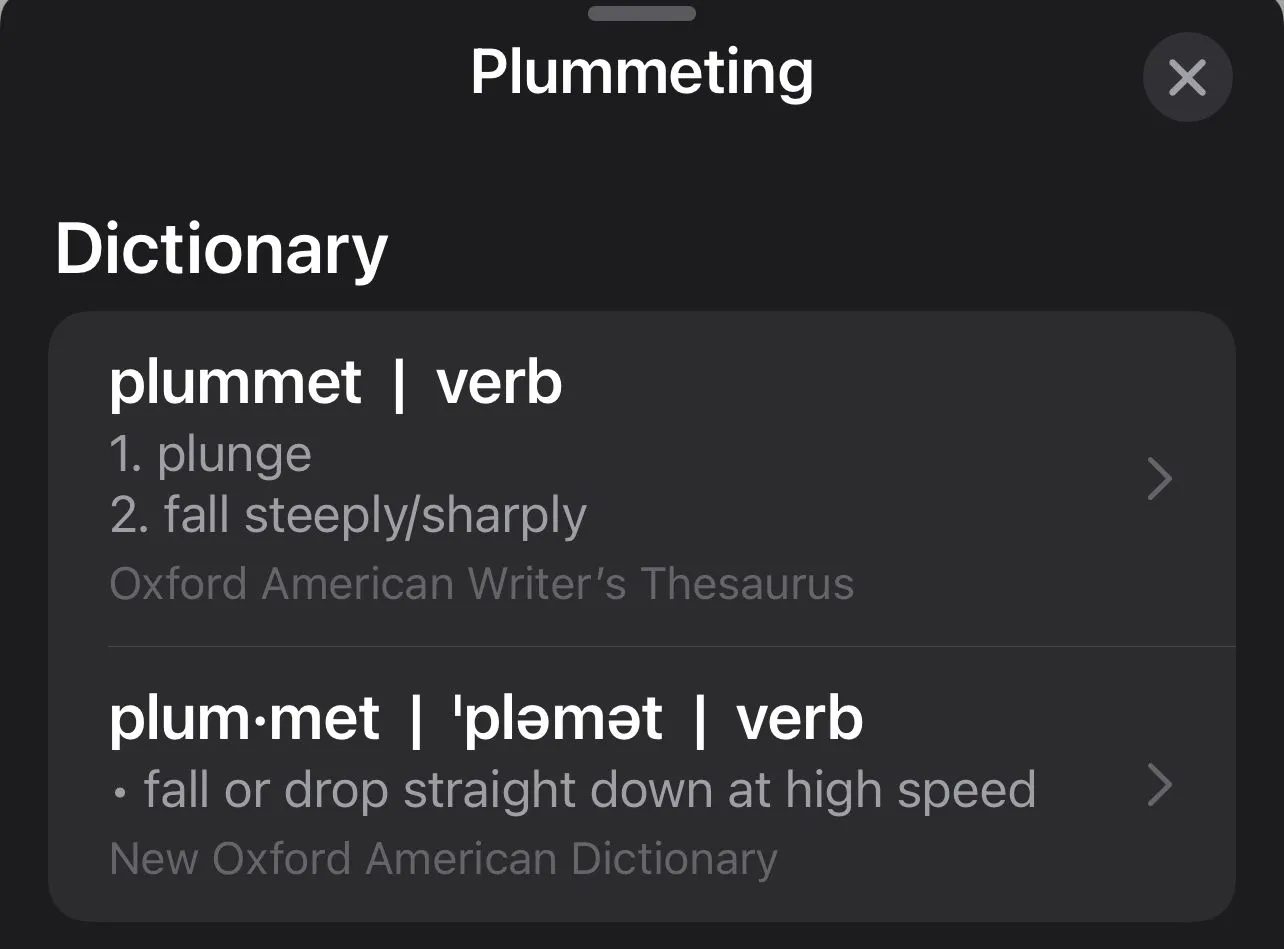Expand the New Oxford Dictionary entry chevron

1159,786
